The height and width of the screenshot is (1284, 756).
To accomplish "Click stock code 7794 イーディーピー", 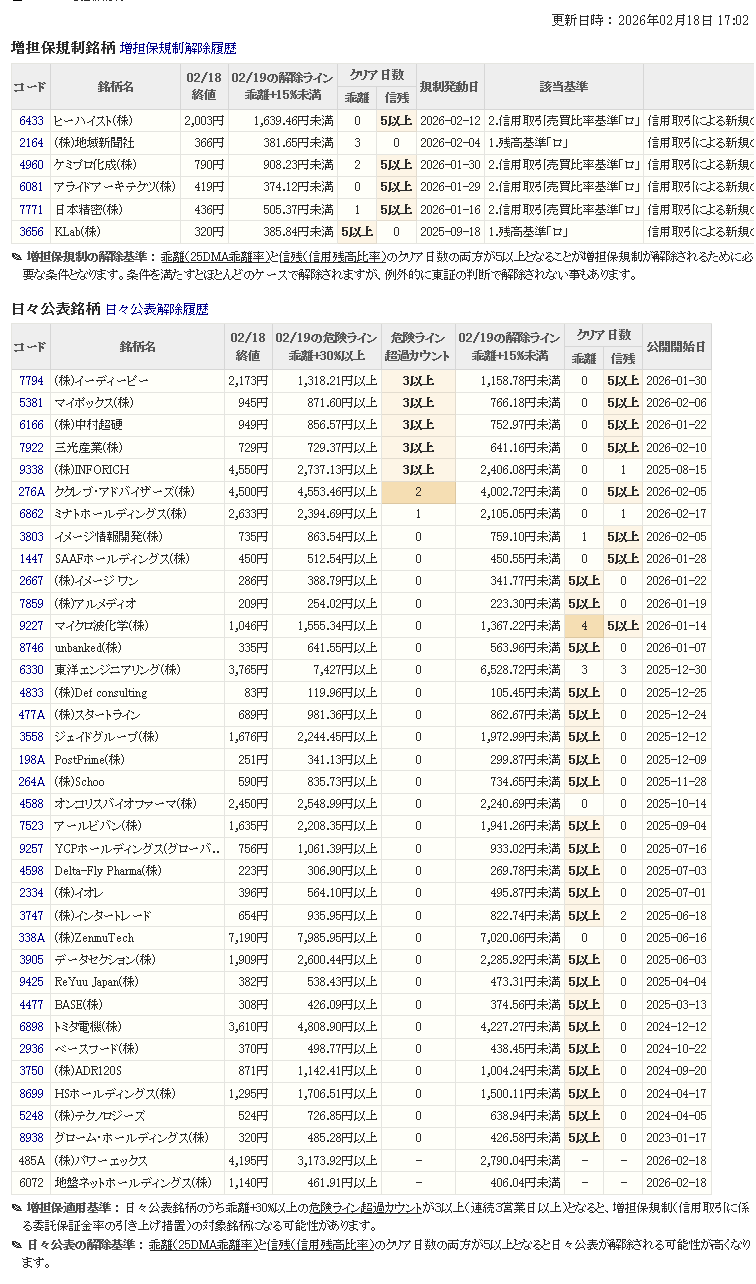I will click(31, 381).
